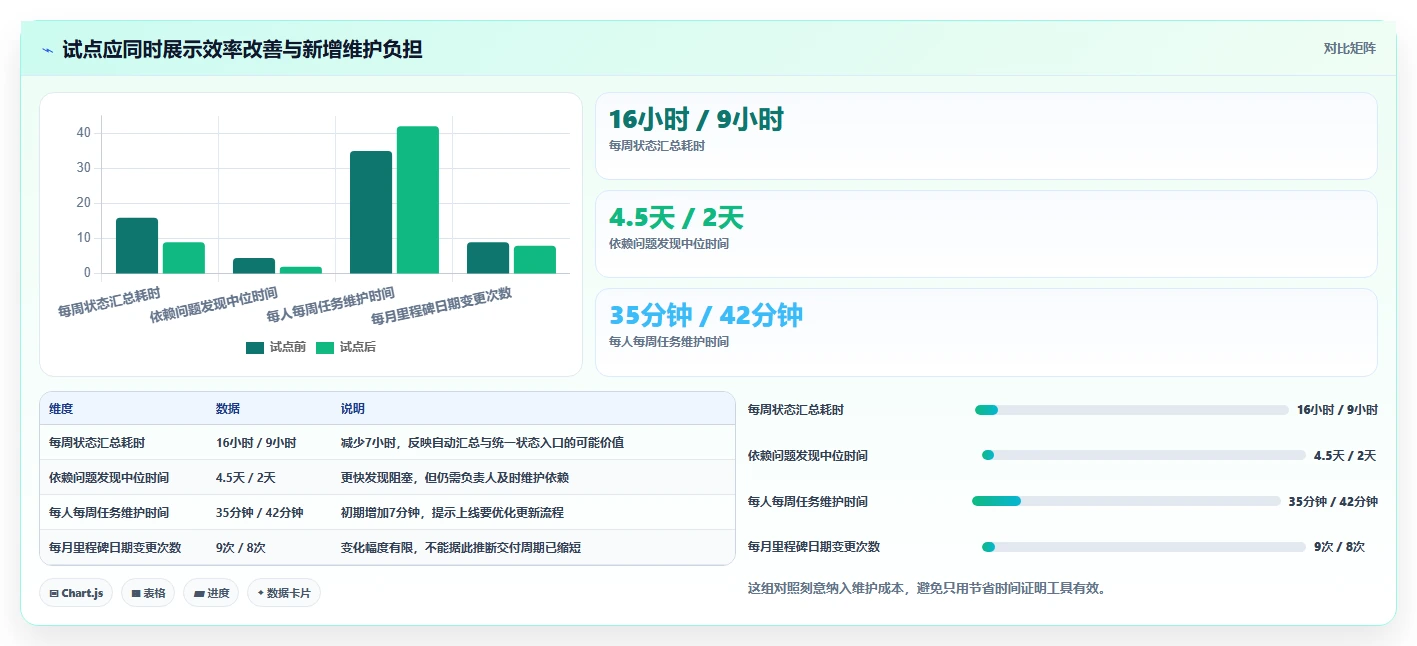Click the 维度 column header
The image size is (1417, 646).
61,409
